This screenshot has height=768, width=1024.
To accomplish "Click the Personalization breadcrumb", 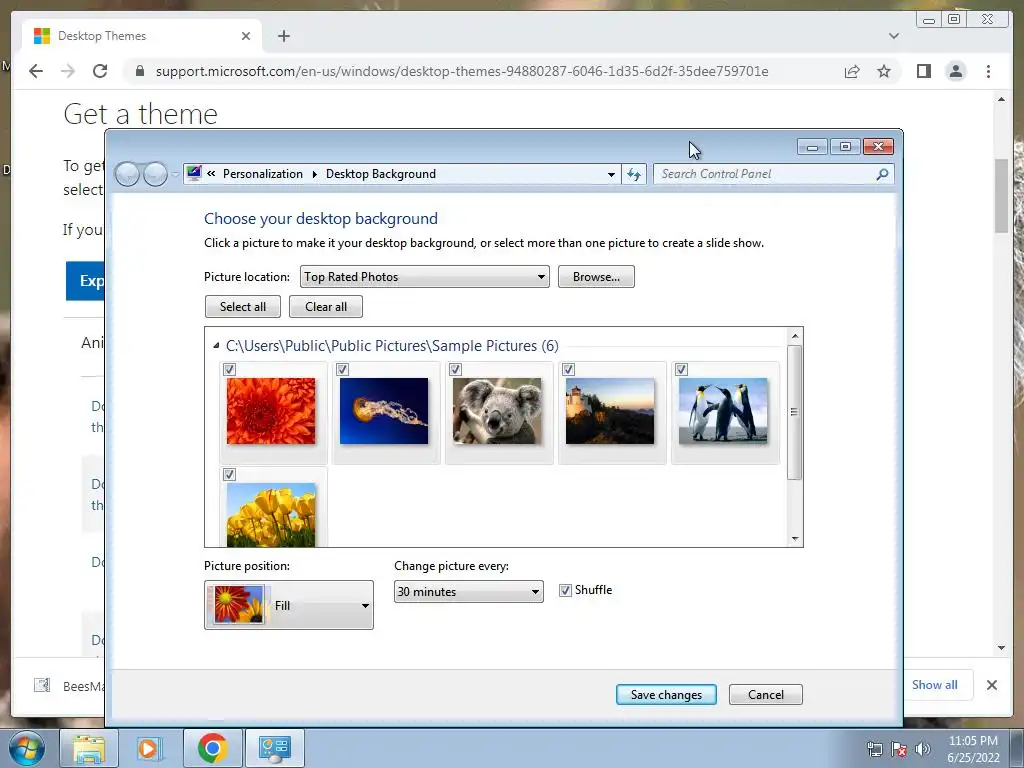I will click(263, 174).
